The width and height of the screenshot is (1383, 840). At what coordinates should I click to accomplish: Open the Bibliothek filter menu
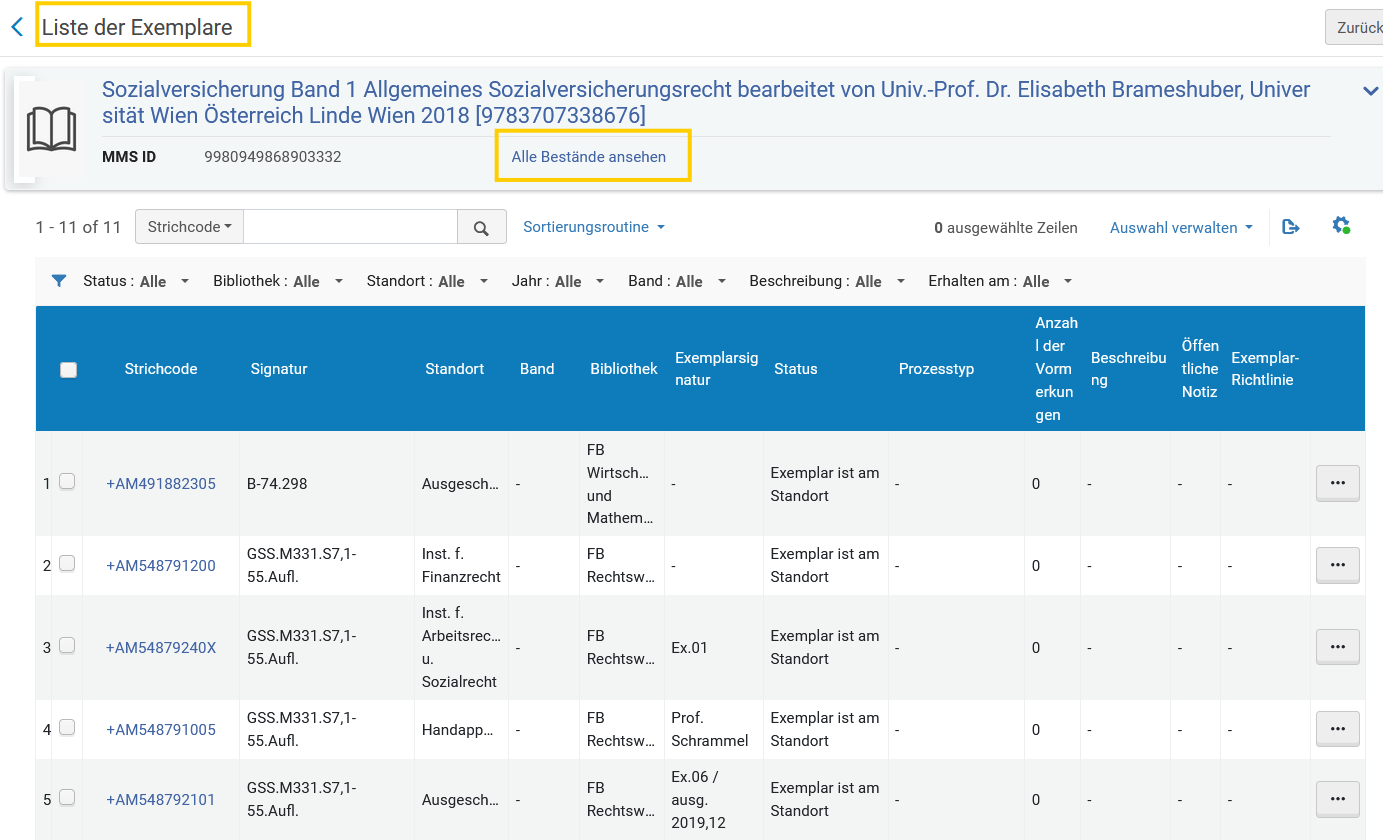click(x=278, y=281)
